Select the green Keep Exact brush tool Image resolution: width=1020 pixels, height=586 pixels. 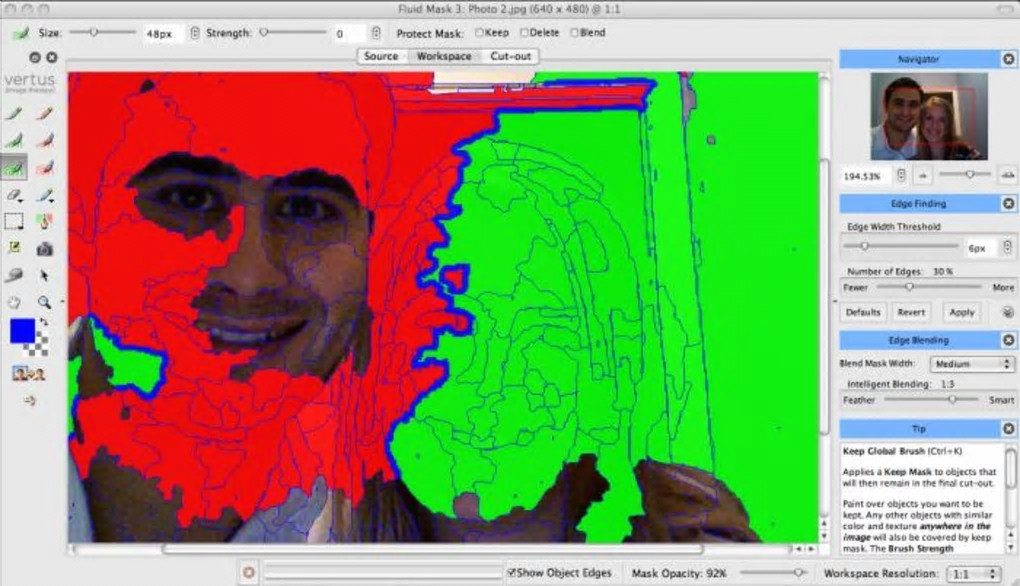[14, 114]
